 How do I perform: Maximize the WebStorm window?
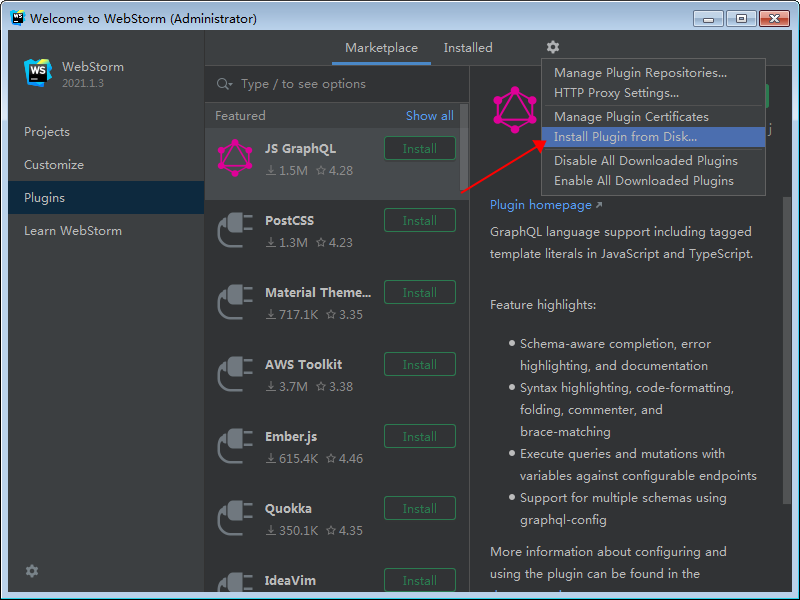tap(741, 19)
